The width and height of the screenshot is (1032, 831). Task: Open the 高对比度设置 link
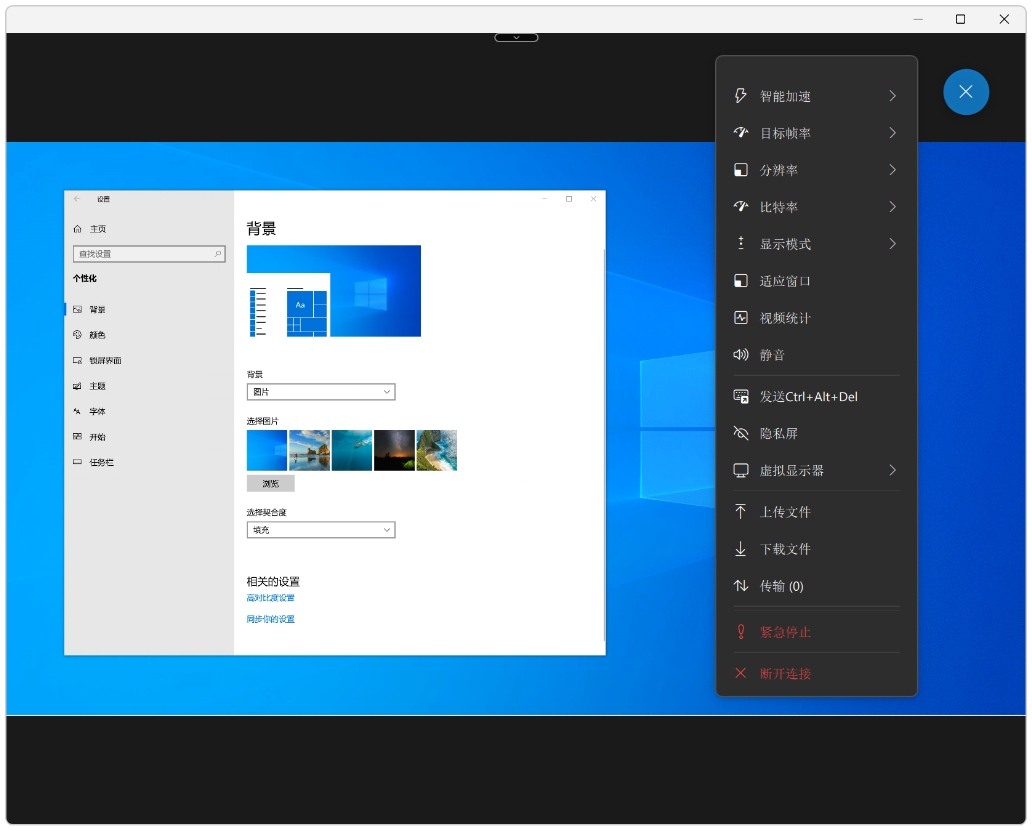(x=271, y=597)
